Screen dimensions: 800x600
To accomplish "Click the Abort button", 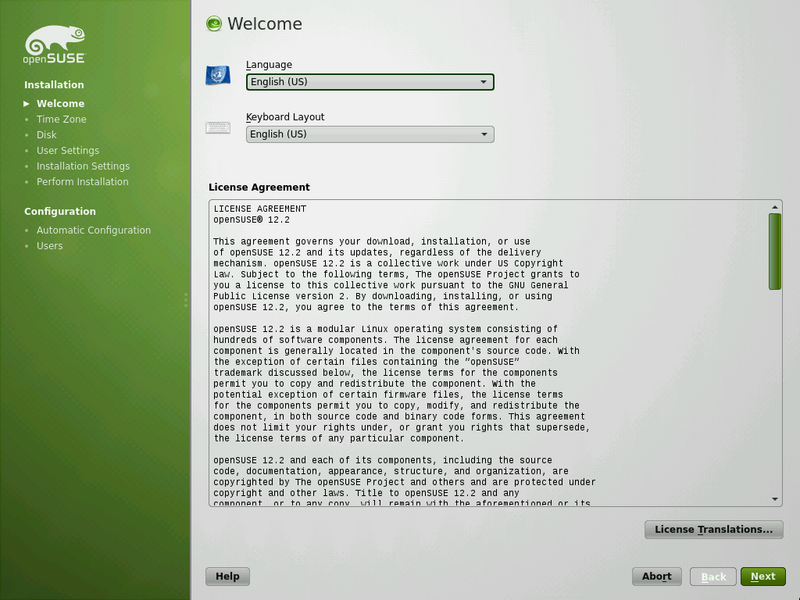I will click(657, 577).
